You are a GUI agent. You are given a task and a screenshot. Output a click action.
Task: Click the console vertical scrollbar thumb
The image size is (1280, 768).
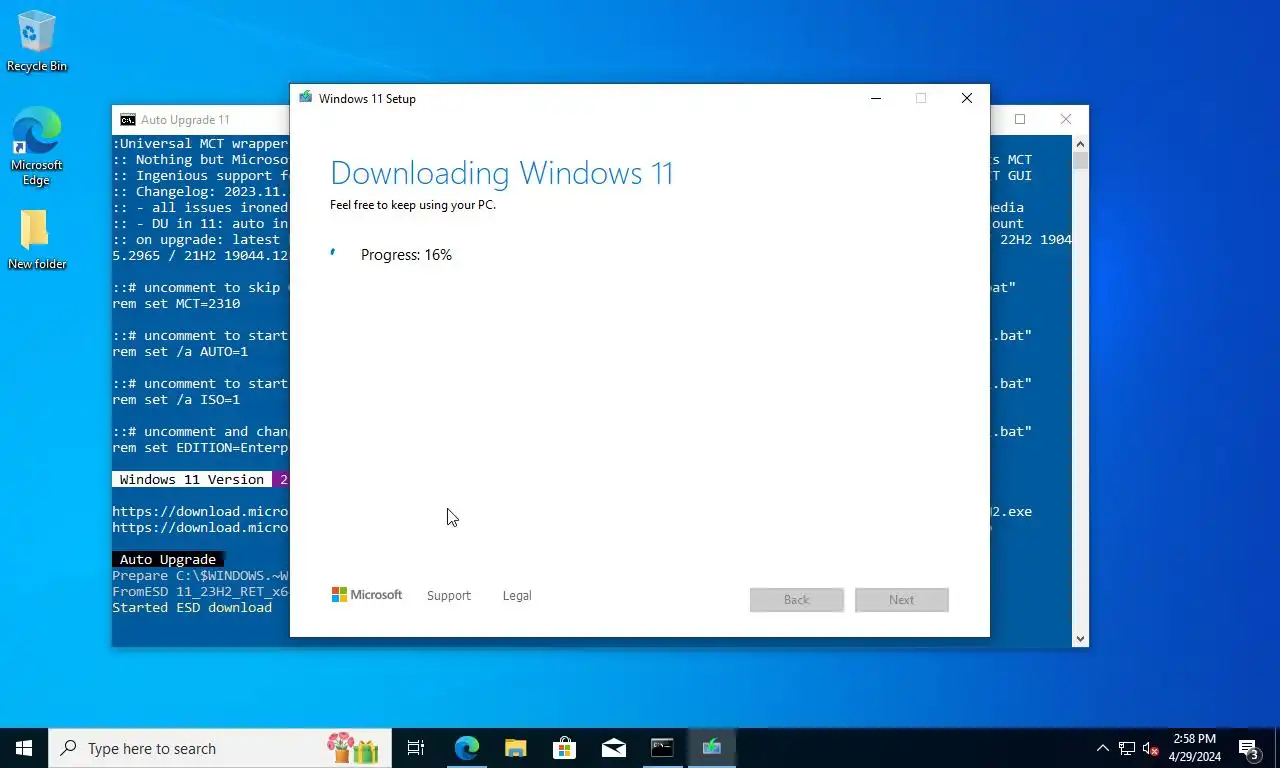[1080, 160]
